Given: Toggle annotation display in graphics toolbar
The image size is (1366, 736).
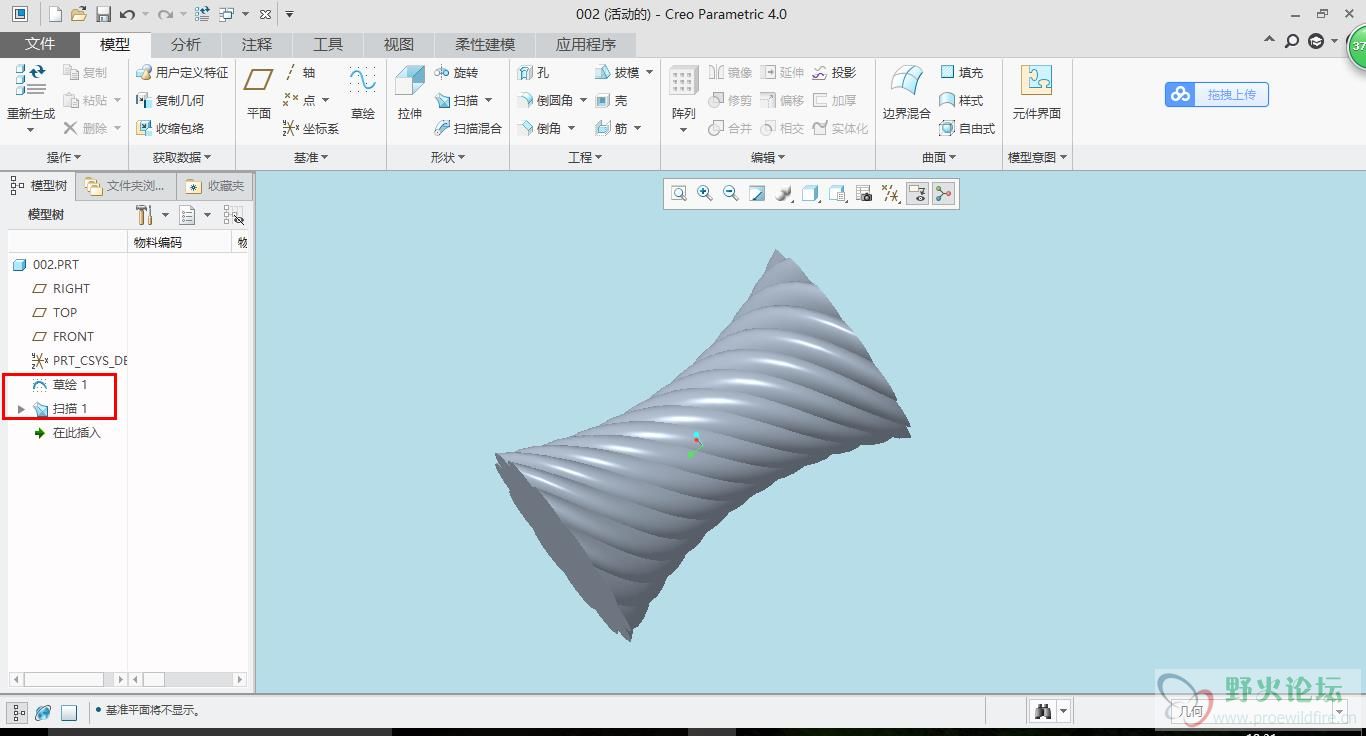Looking at the screenshot, I should pyautogui.click(x=917, y=194).
